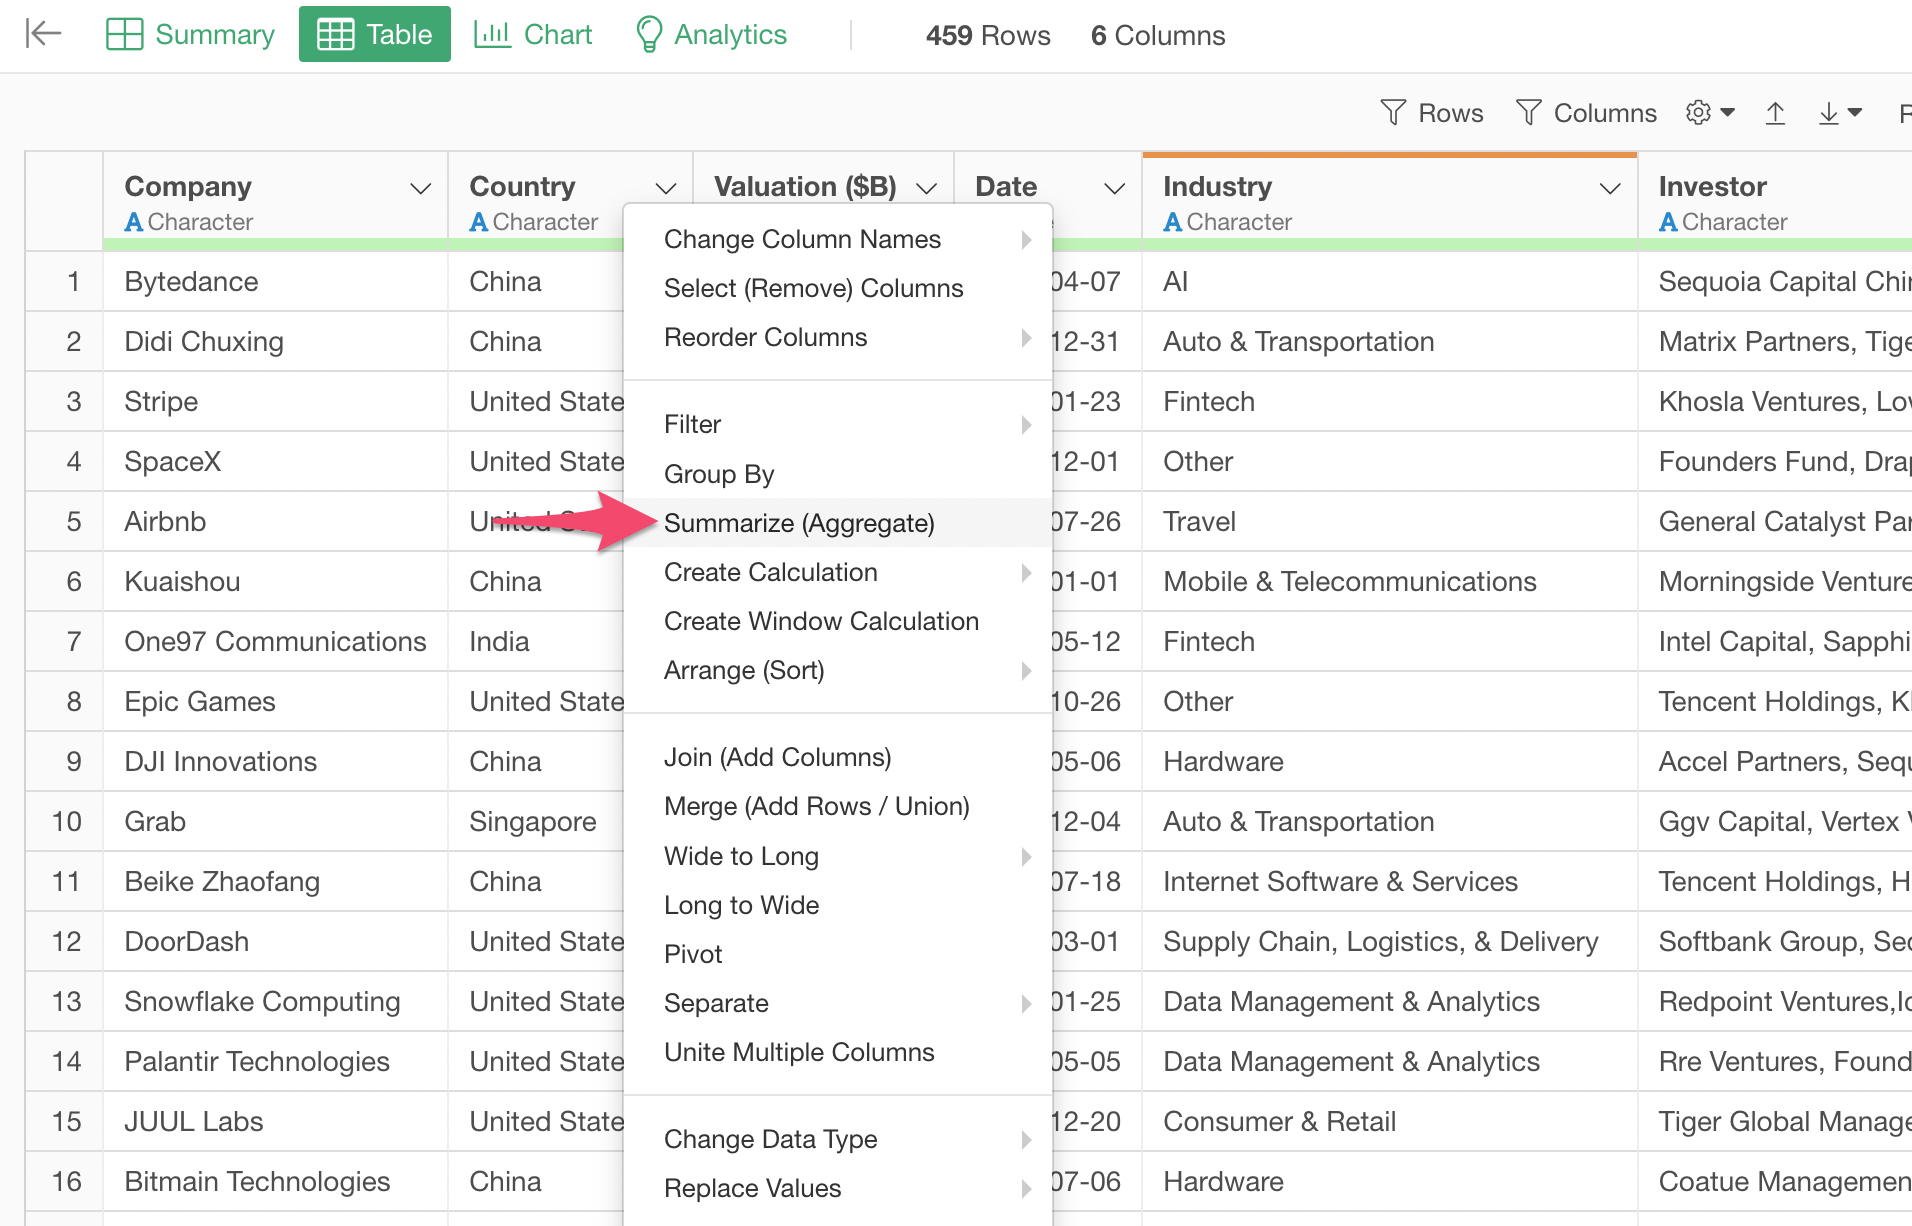
Task: Open the Date column dropdown chevron
Action: tap(1114, 188)
